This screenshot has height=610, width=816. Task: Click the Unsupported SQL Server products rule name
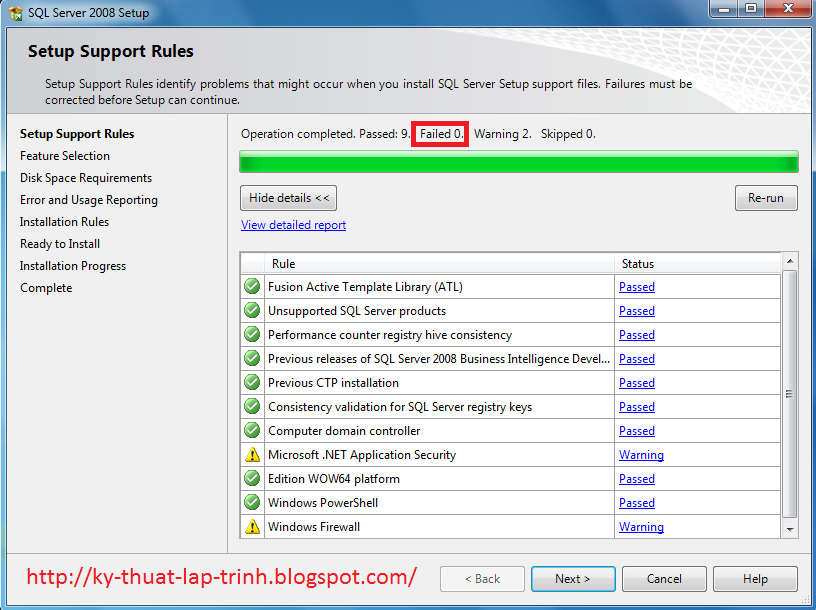coord(357,311)
